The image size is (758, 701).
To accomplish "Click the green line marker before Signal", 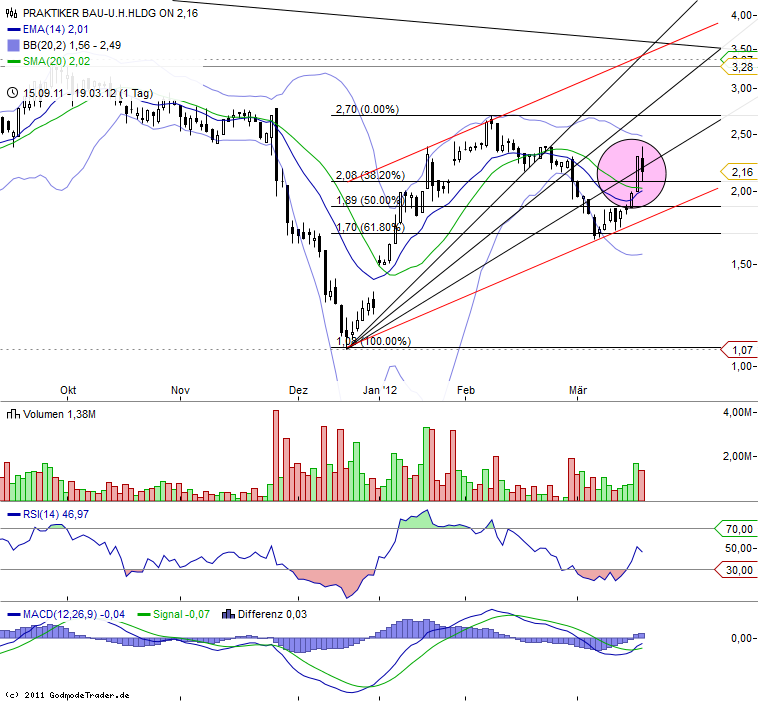I will [144, 614].
